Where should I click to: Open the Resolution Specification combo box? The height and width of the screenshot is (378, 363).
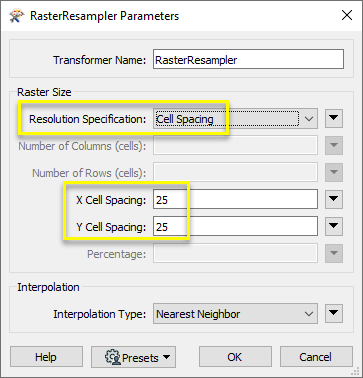coord(235,119)
